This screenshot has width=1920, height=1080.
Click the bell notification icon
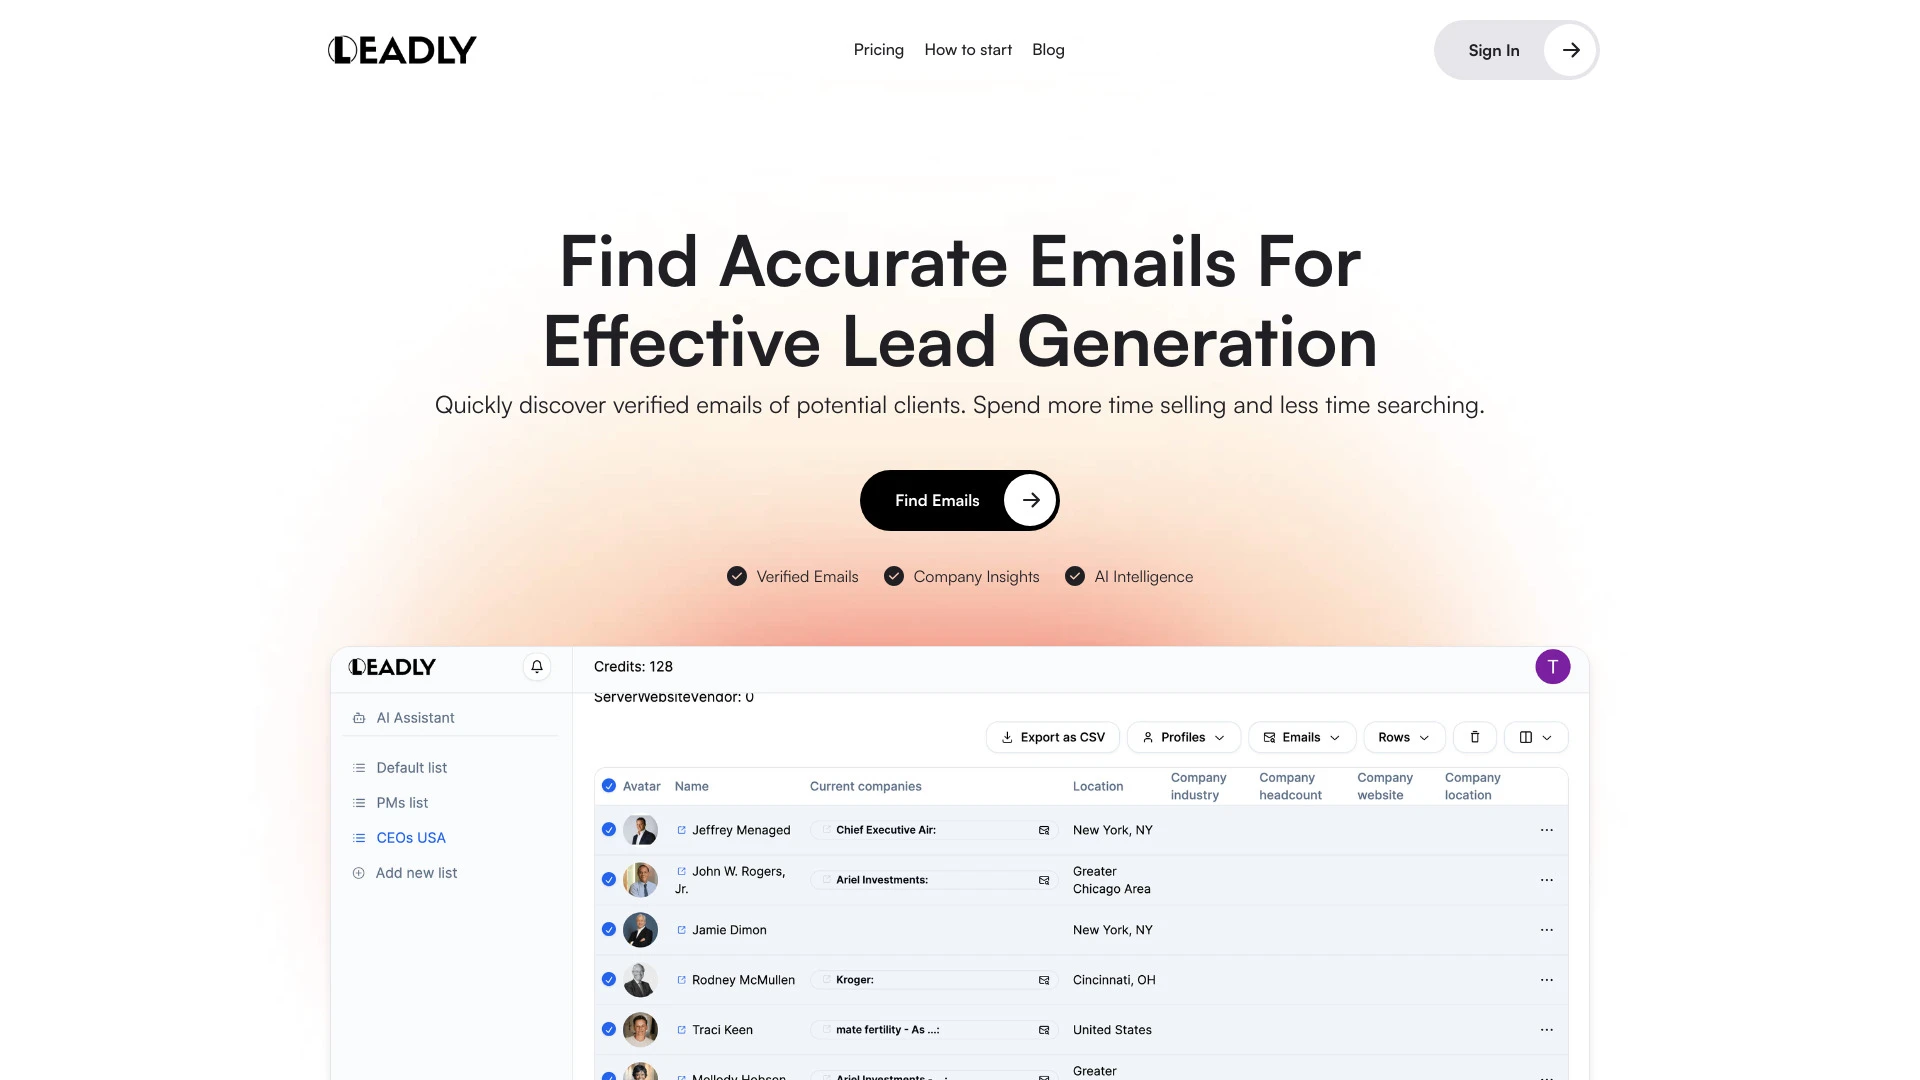coord(537,666)
